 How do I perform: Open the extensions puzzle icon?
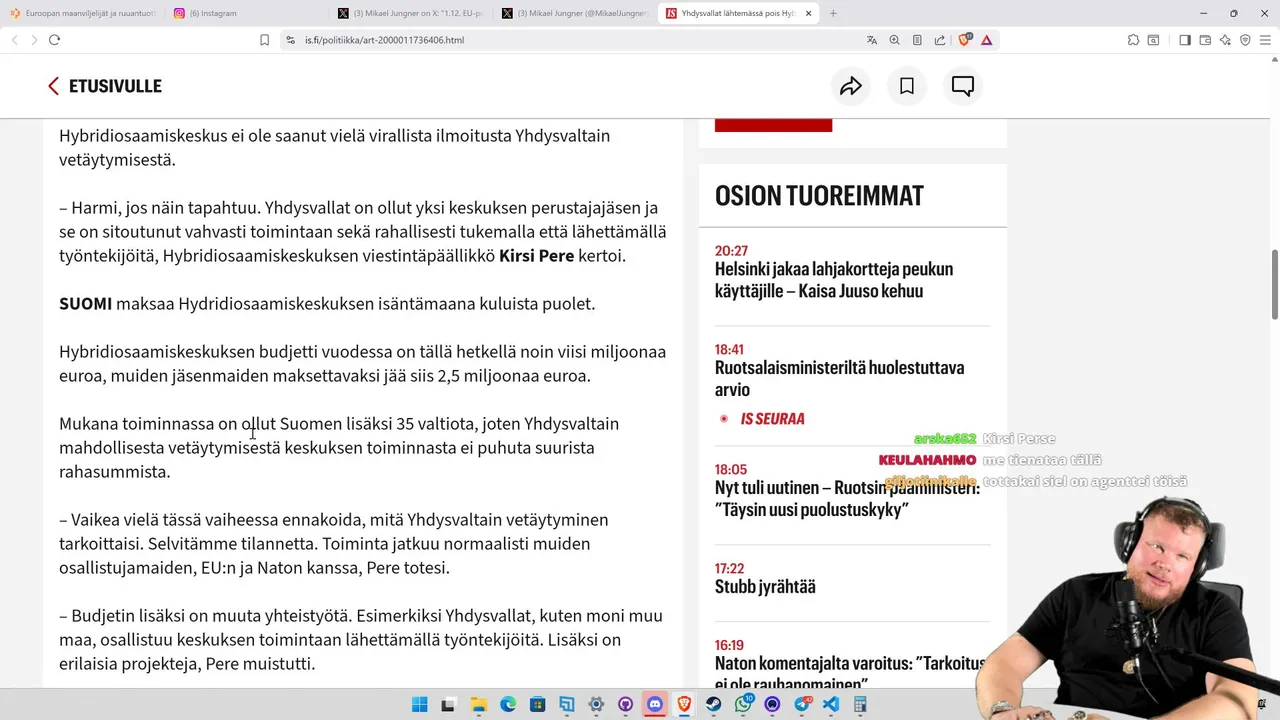[1133, 40]
